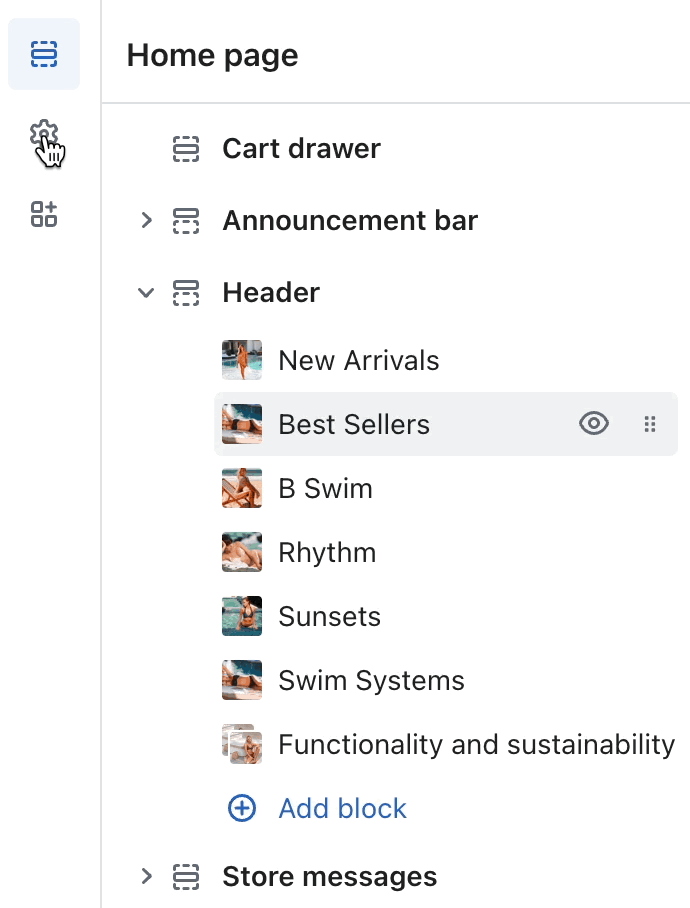Click the eye icon on Best Sellers row

point(593,424)
